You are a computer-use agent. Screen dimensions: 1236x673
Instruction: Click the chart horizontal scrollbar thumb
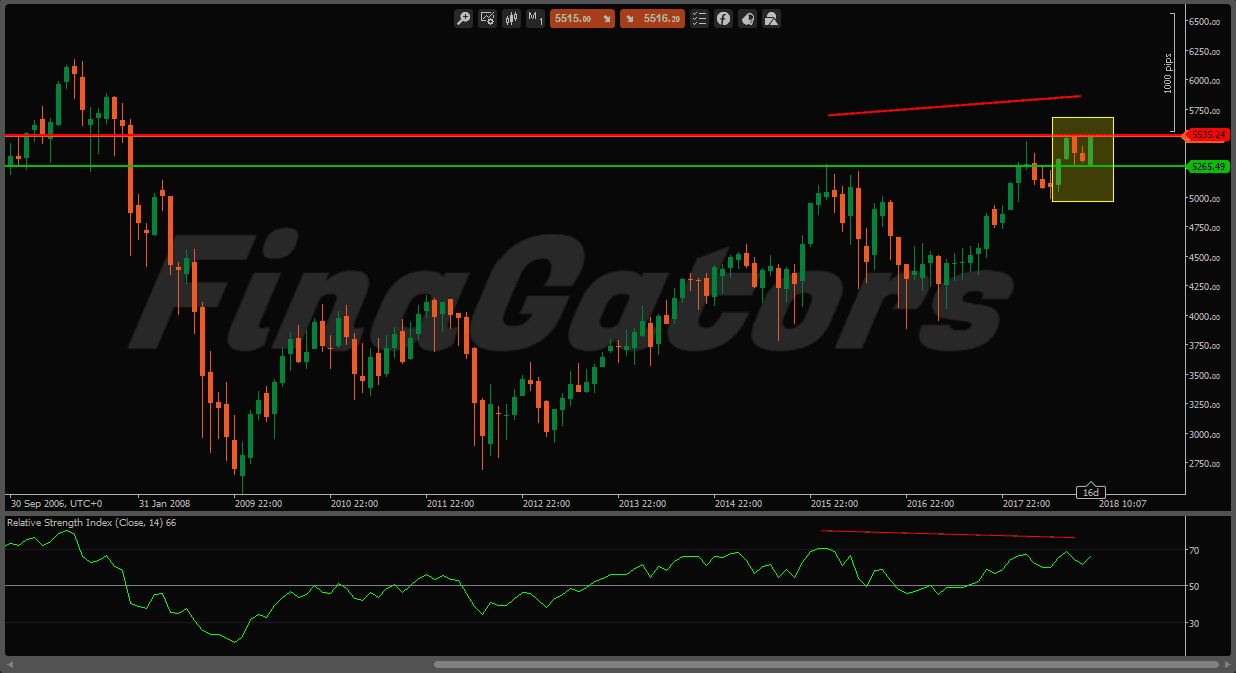point(828,664)
